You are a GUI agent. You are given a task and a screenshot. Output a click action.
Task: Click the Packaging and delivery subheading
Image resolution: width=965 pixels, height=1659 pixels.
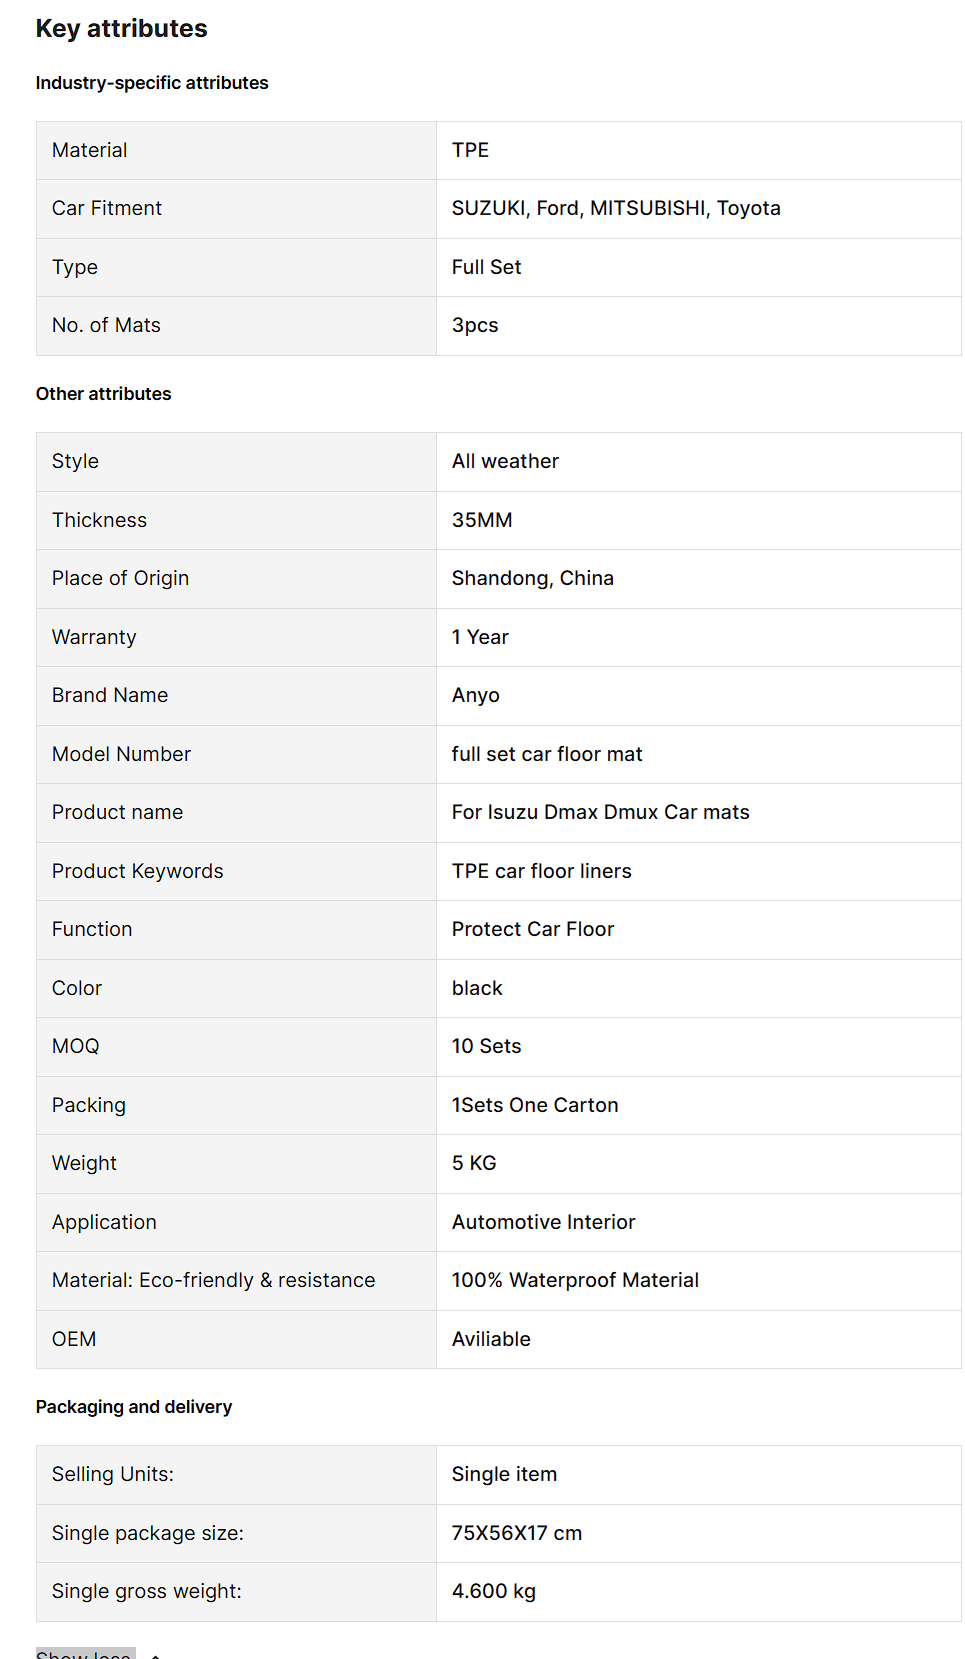133,1407
